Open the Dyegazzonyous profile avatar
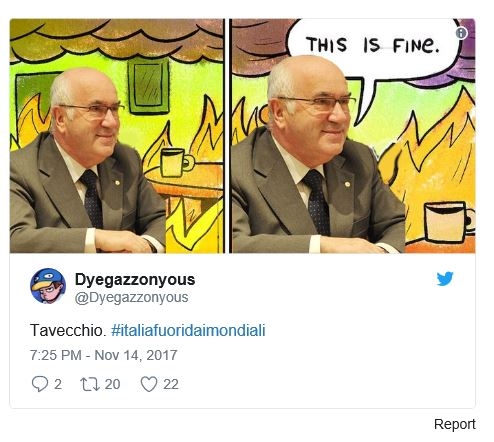This screenshot has height=442, width=494. (48, 286)
